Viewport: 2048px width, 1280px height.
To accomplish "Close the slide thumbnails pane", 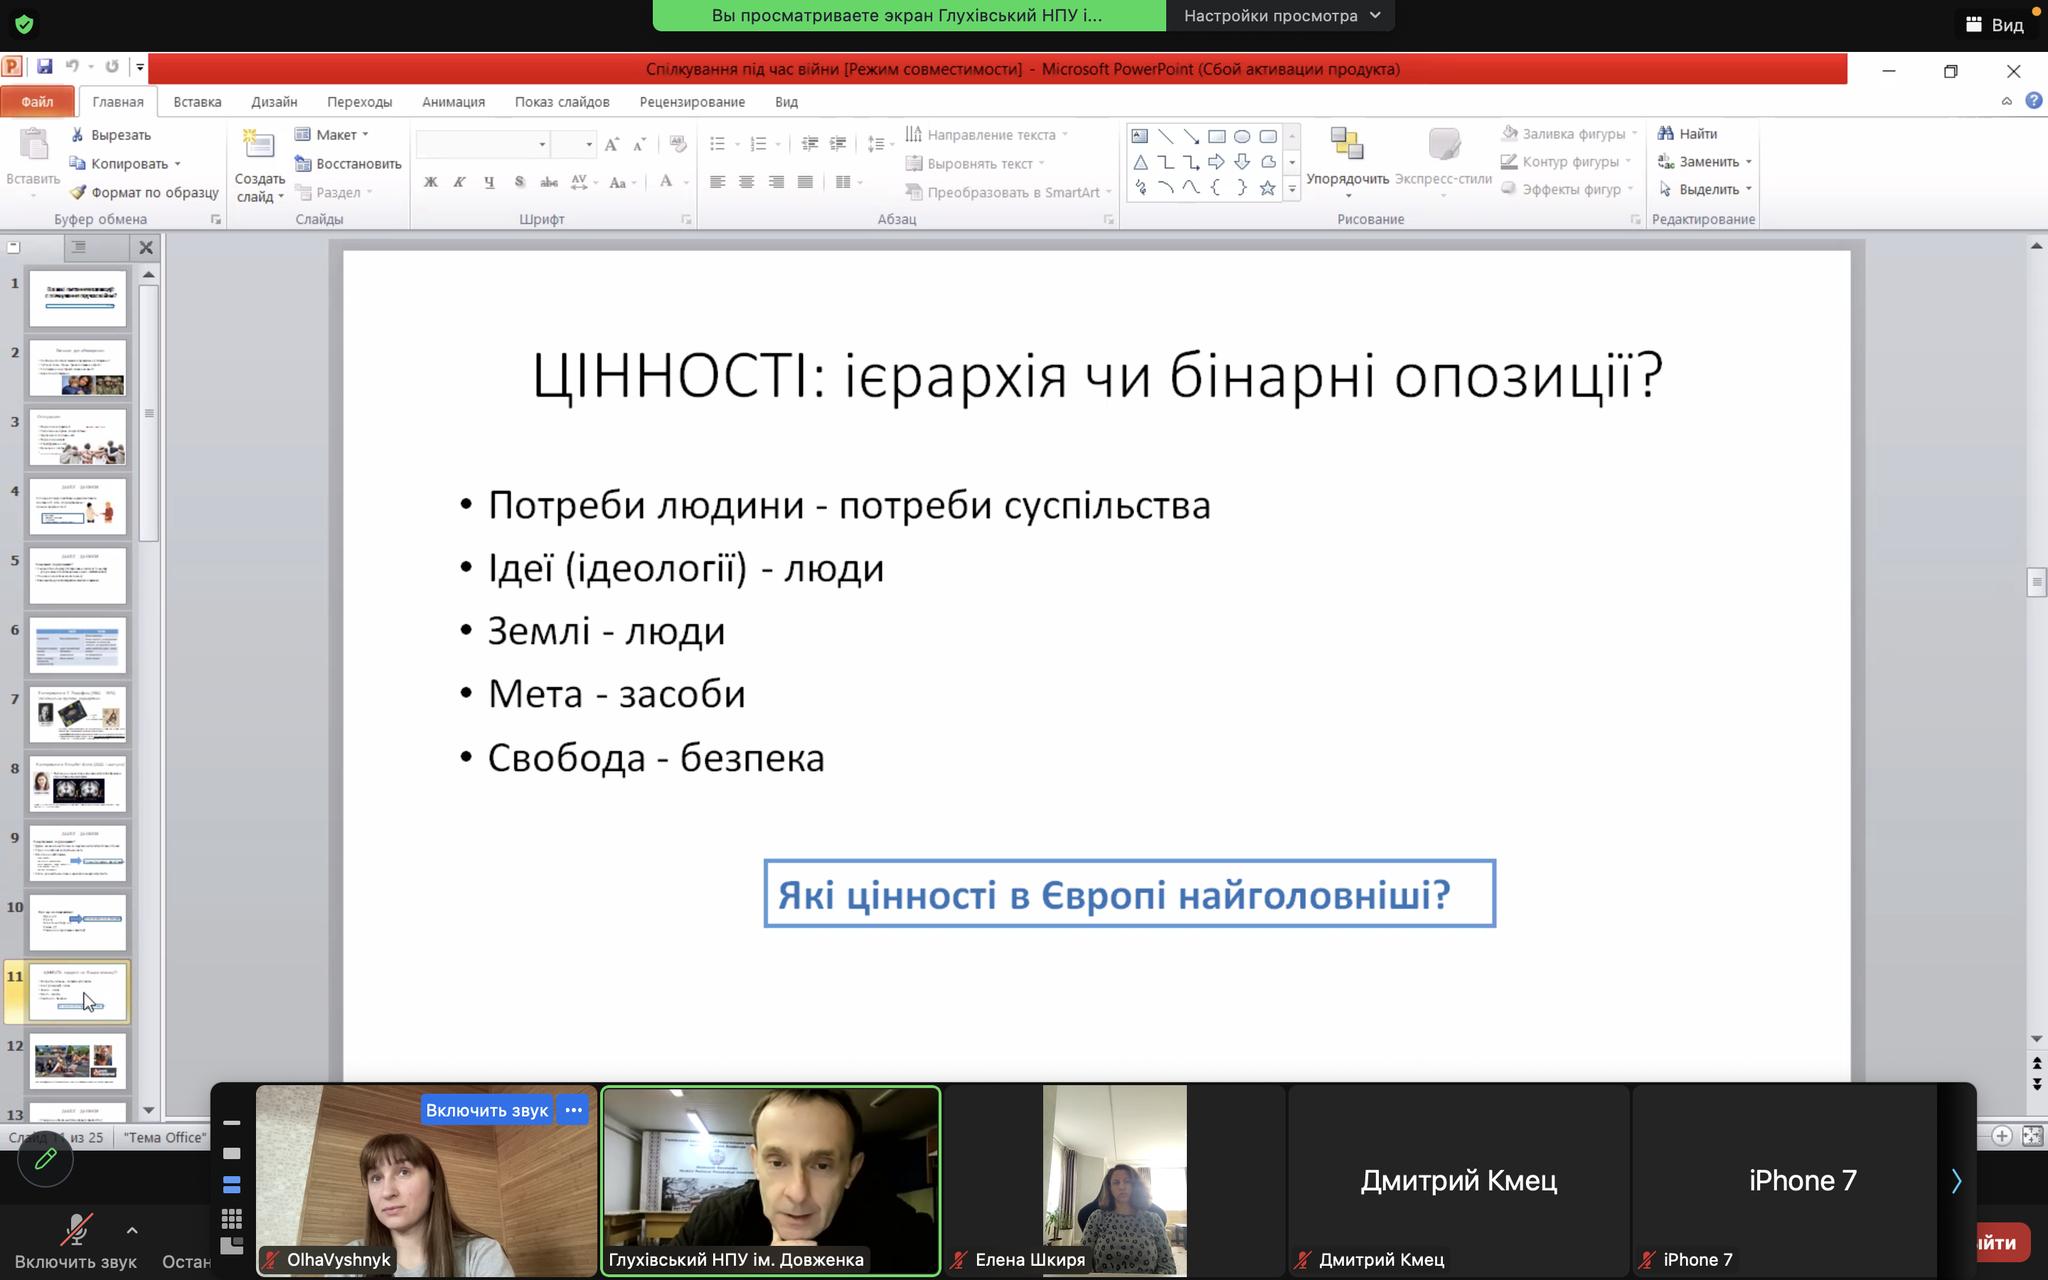I will [146, 247].
